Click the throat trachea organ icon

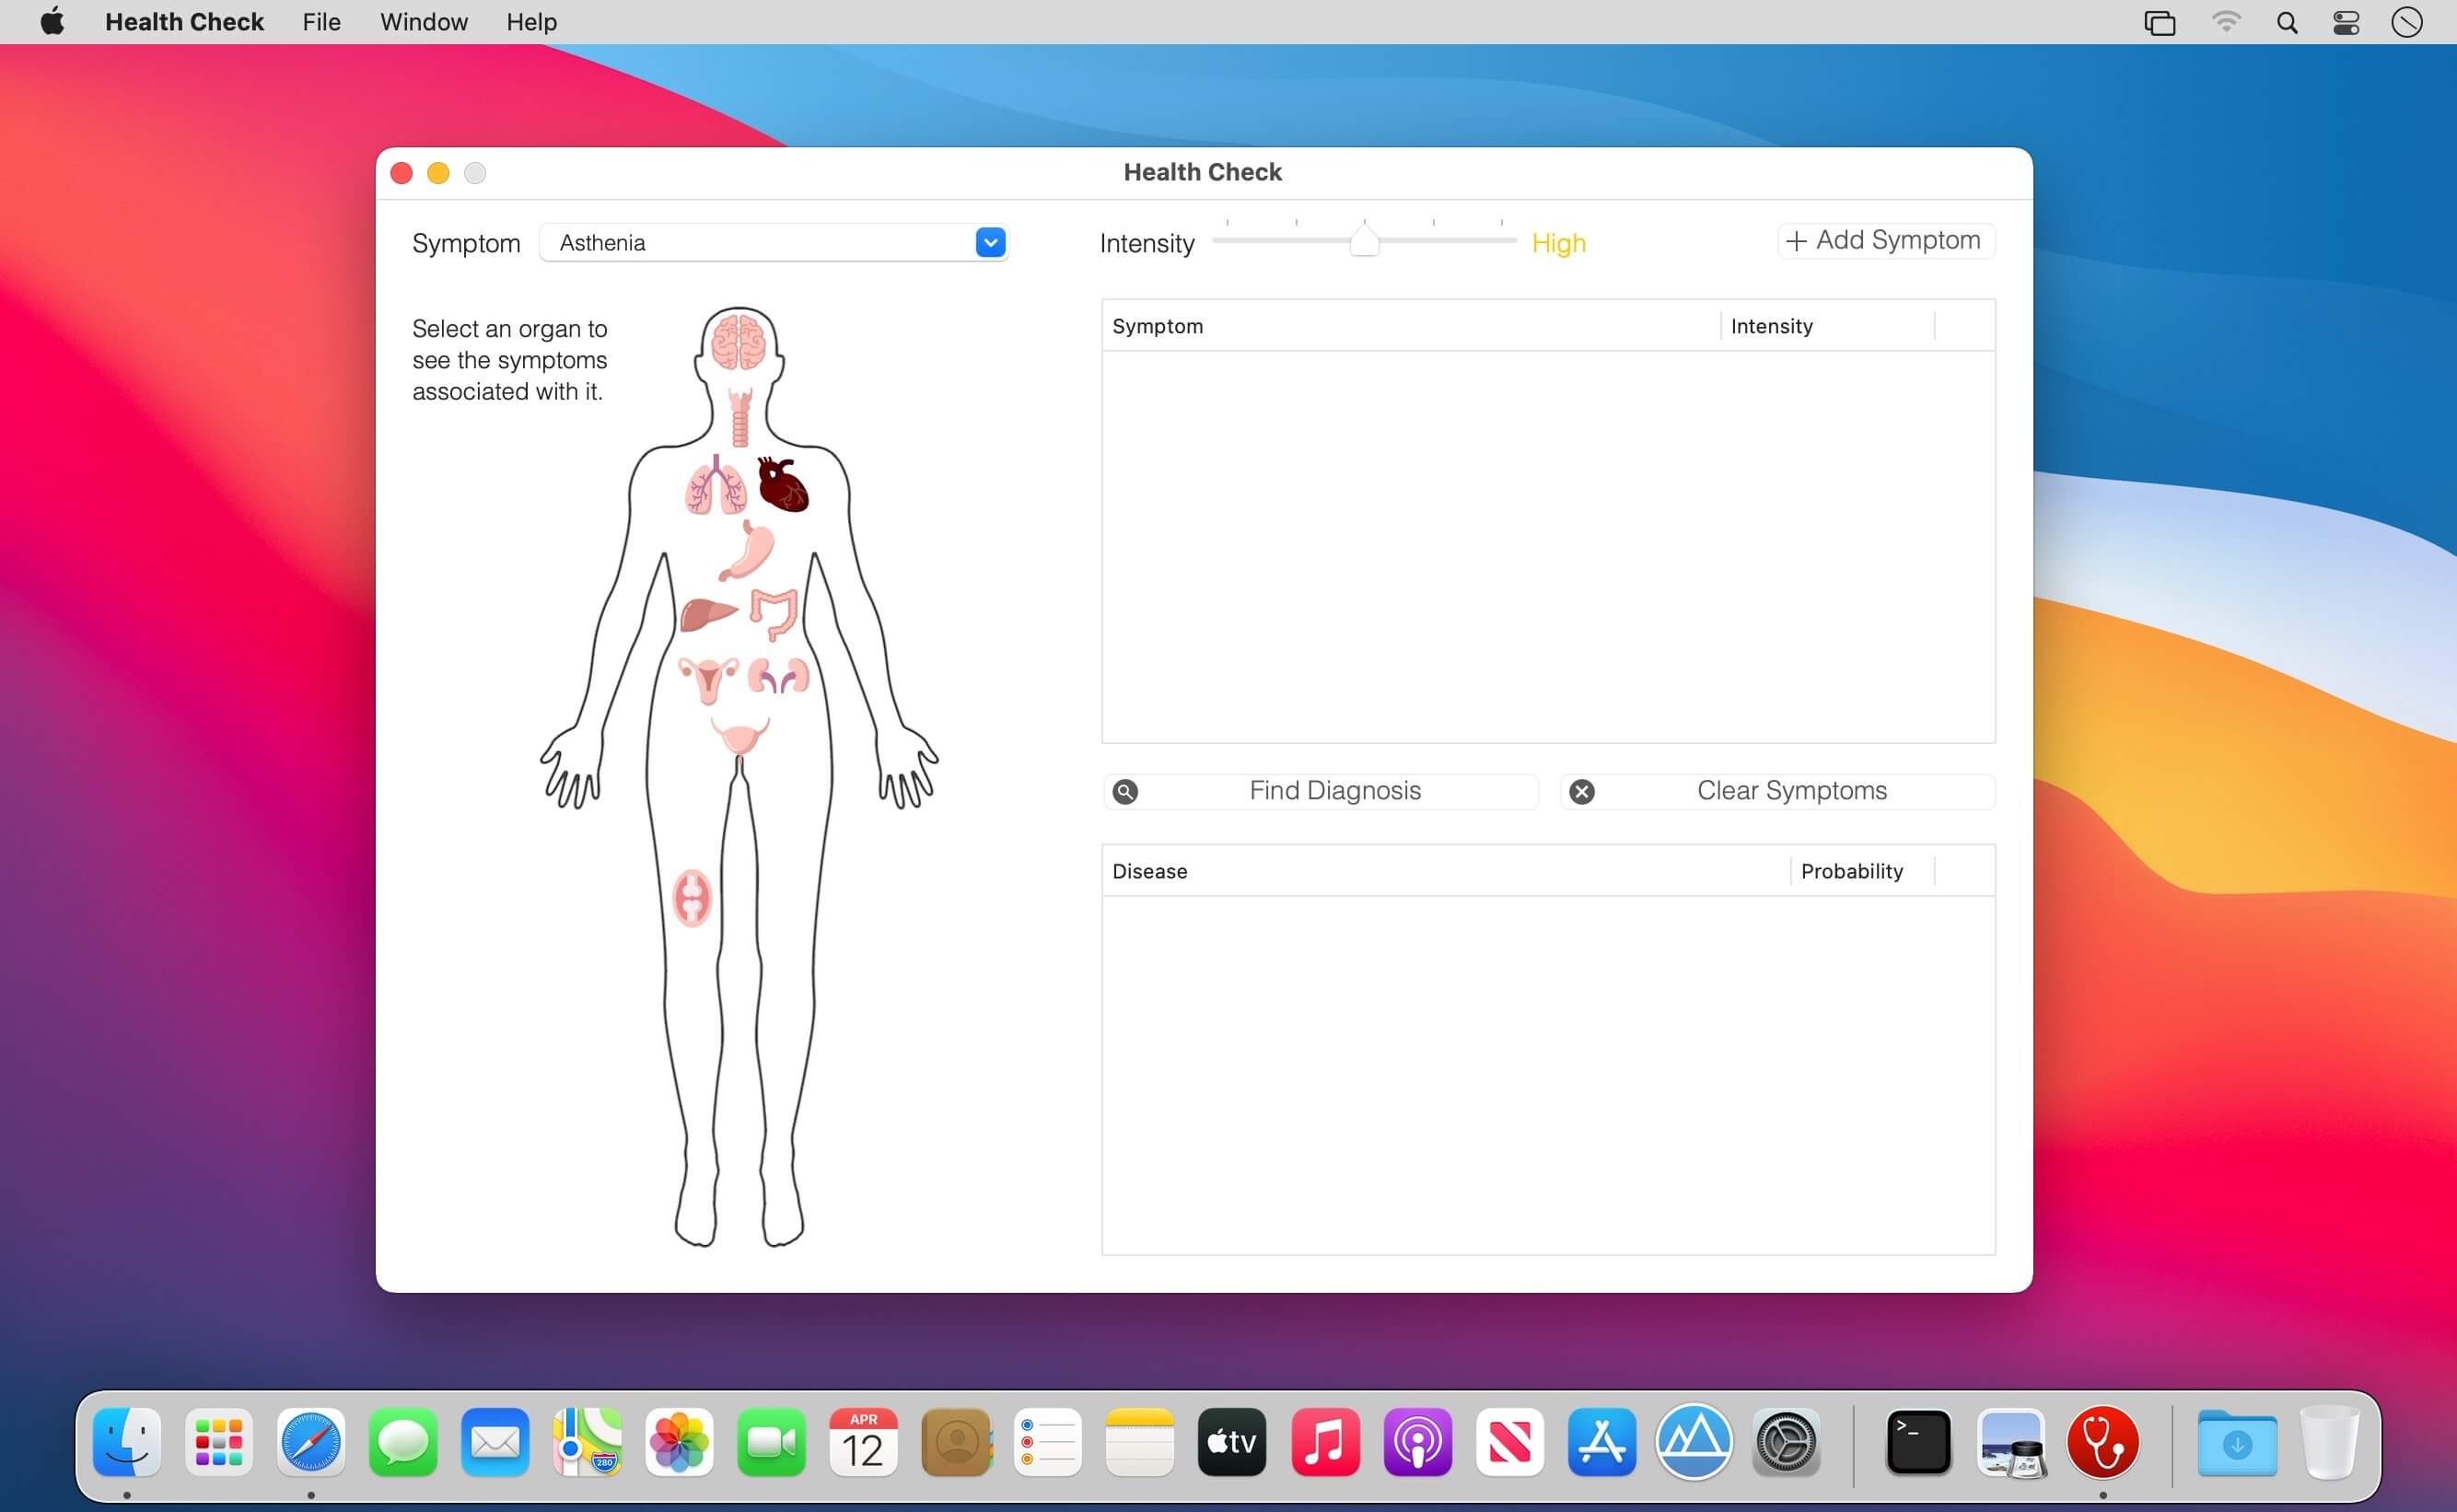click(x=740, y=417)
